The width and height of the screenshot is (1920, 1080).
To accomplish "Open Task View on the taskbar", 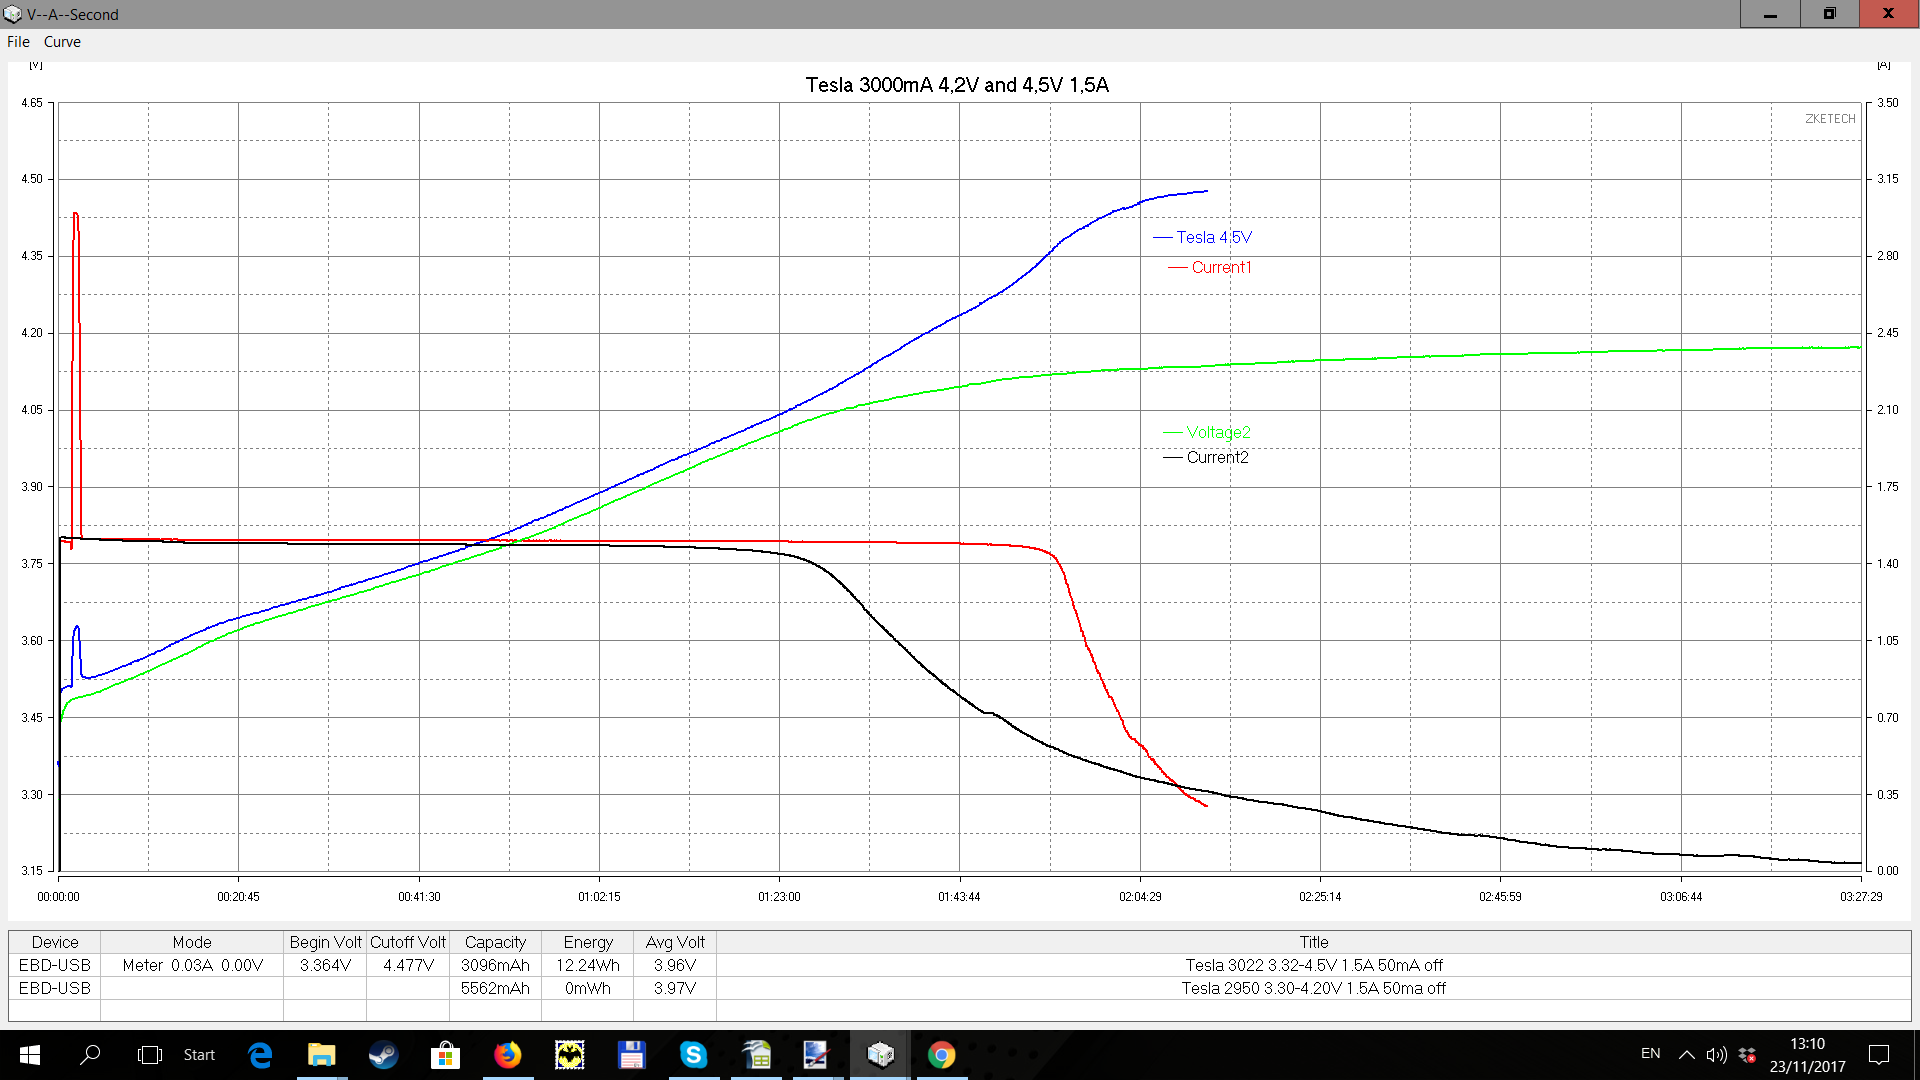I will [150, 1055].
